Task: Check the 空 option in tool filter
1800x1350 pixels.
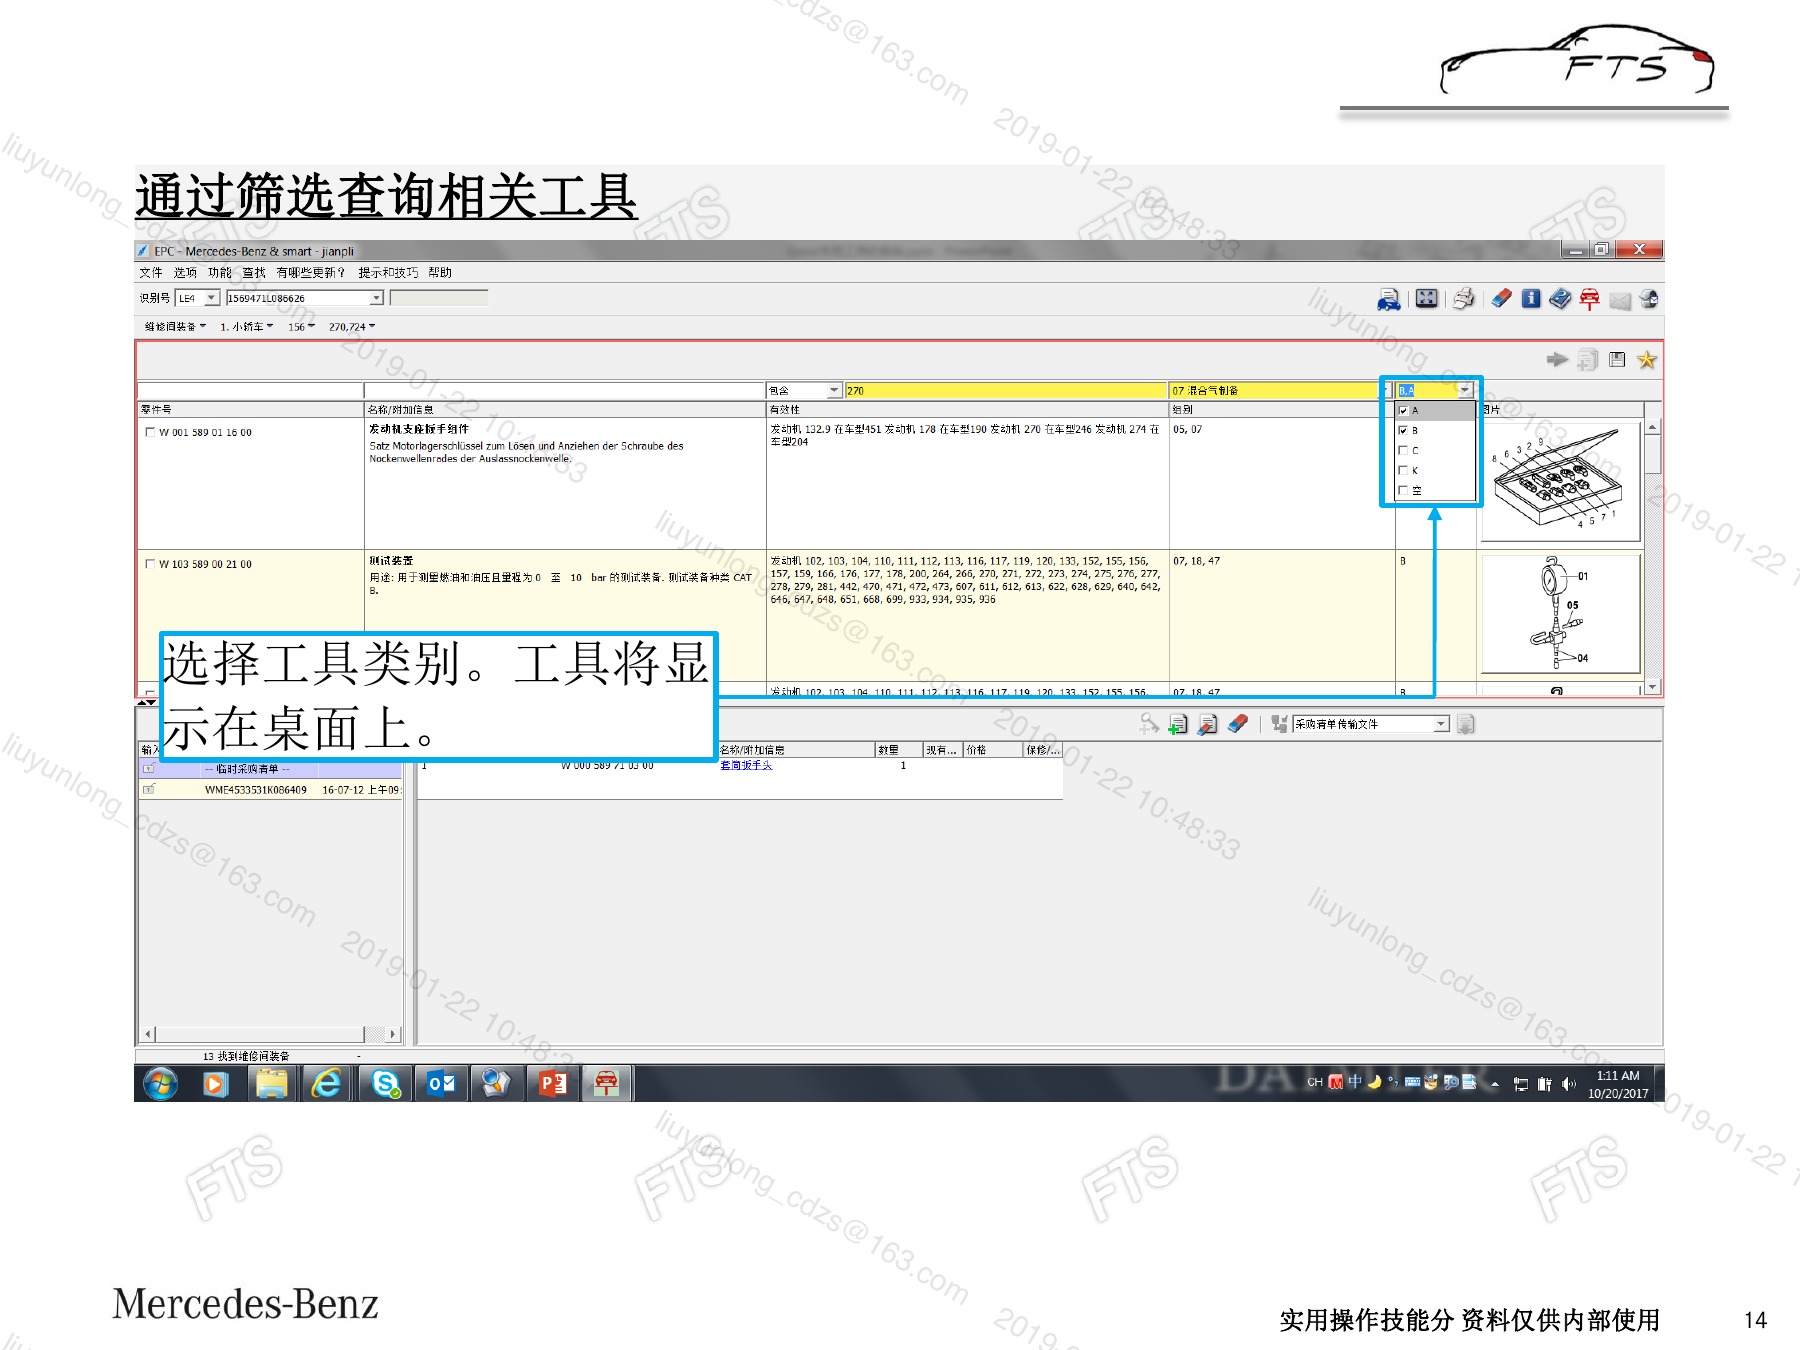Action: pyautogui.click(x=1403, y=491)
